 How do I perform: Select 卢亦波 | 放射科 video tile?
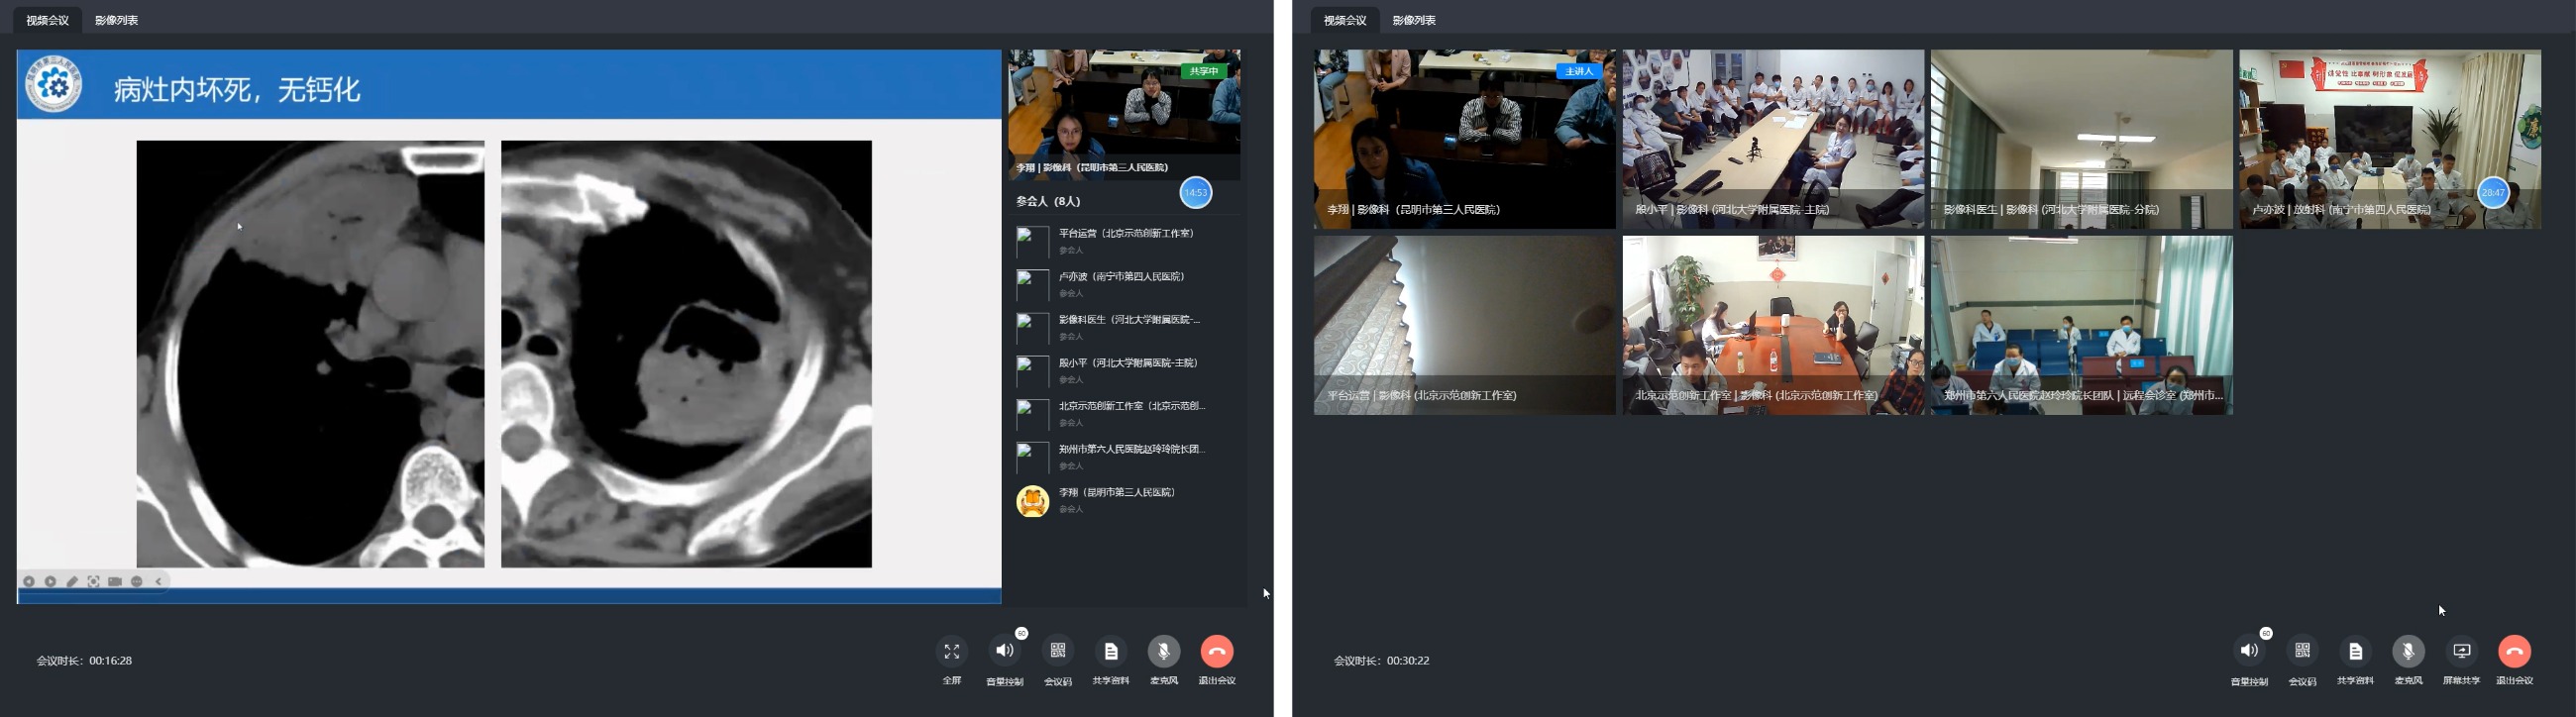(2390, 139)
